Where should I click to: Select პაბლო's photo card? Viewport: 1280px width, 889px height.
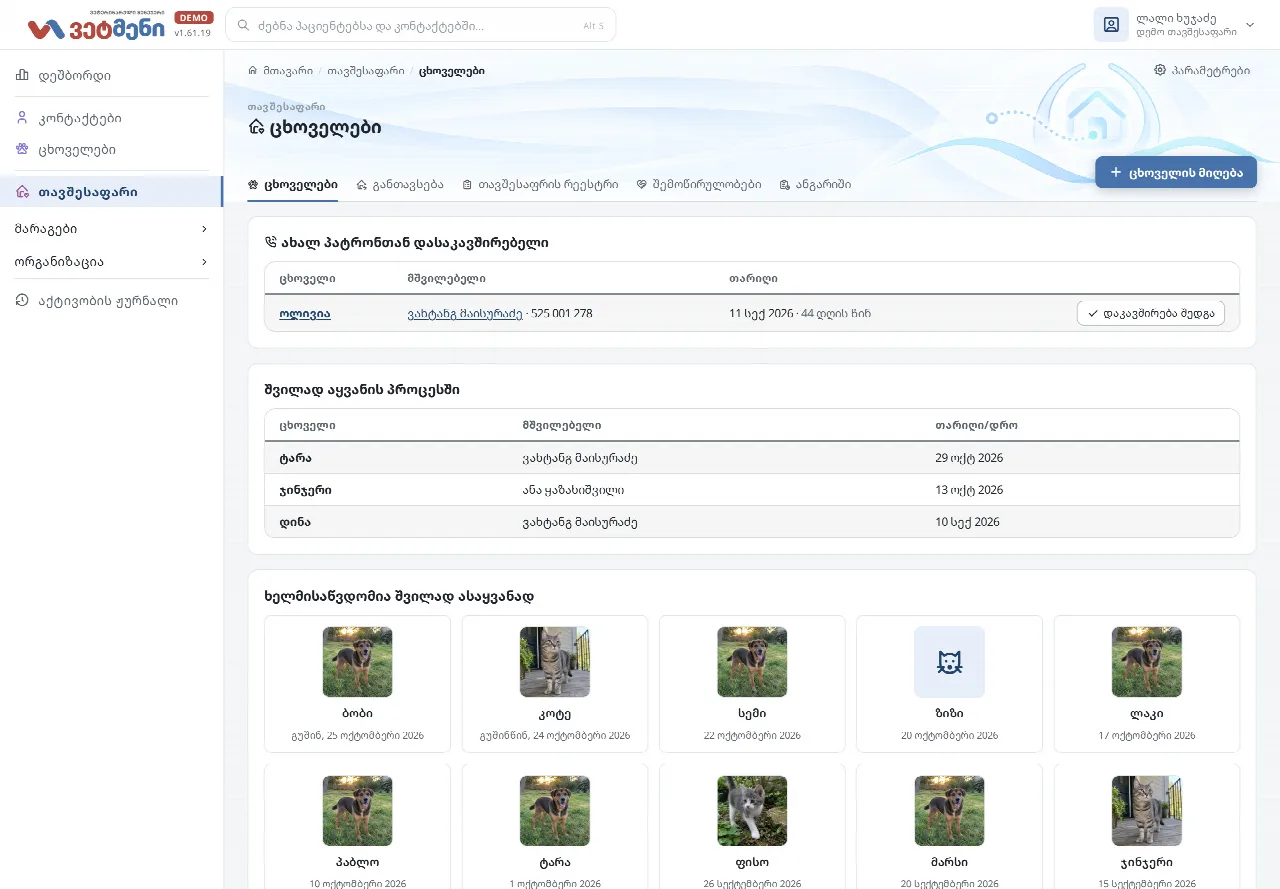357,827
